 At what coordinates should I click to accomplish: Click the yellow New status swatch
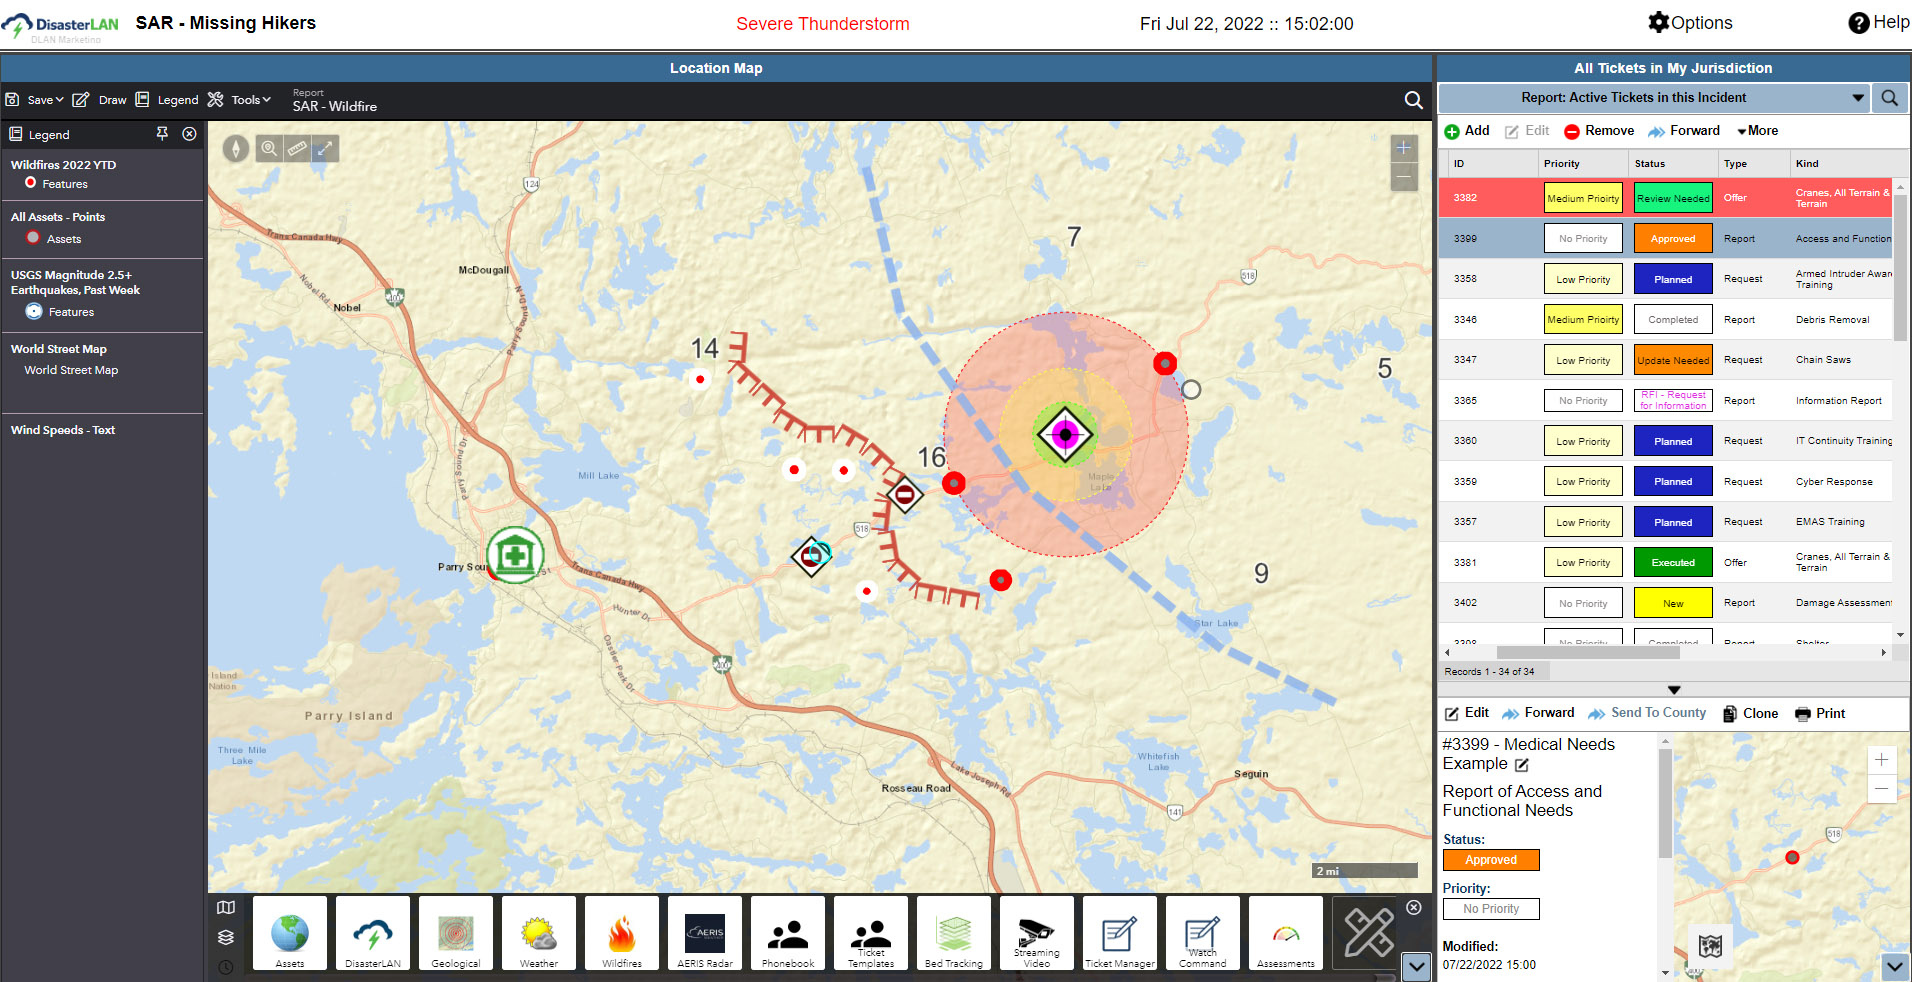tap(1673, 603)
